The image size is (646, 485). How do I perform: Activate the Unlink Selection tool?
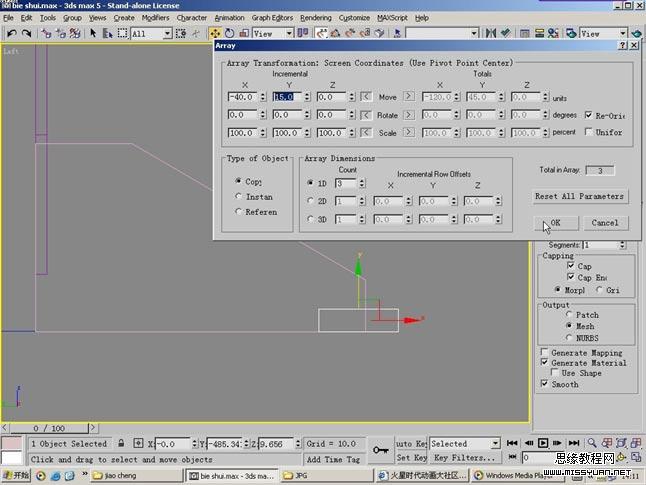coord(61,33)
